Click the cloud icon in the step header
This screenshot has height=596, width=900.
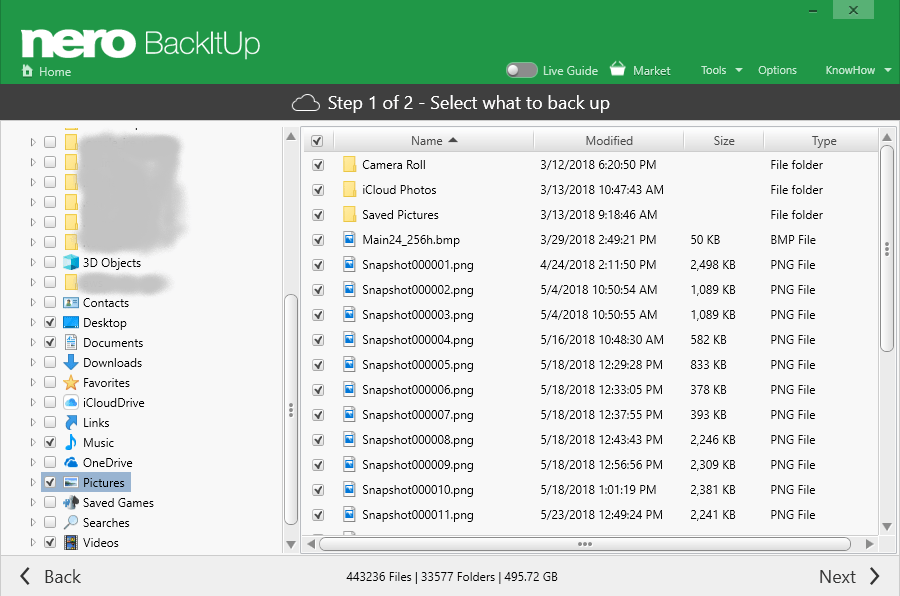click(305, 103)
